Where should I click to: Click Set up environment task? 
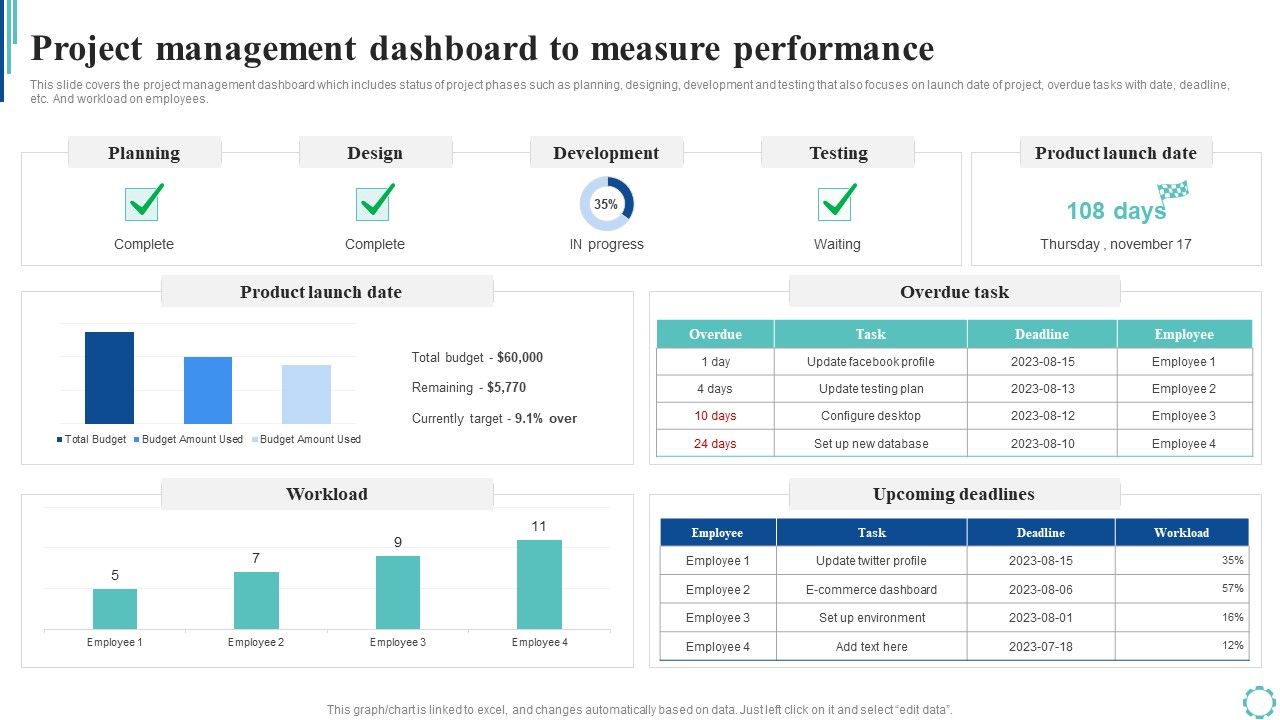(x=871, y=618)
